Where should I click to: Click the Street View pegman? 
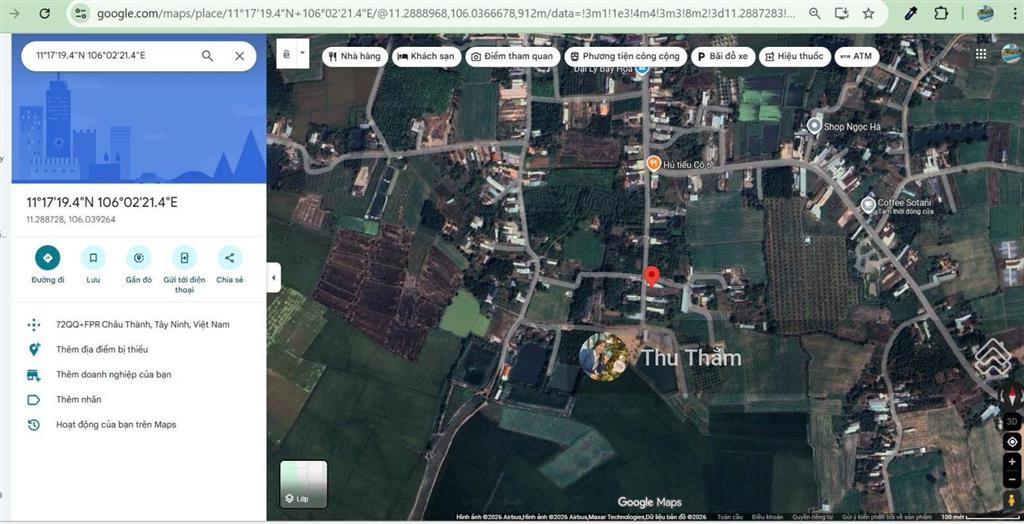[1012, 500]
